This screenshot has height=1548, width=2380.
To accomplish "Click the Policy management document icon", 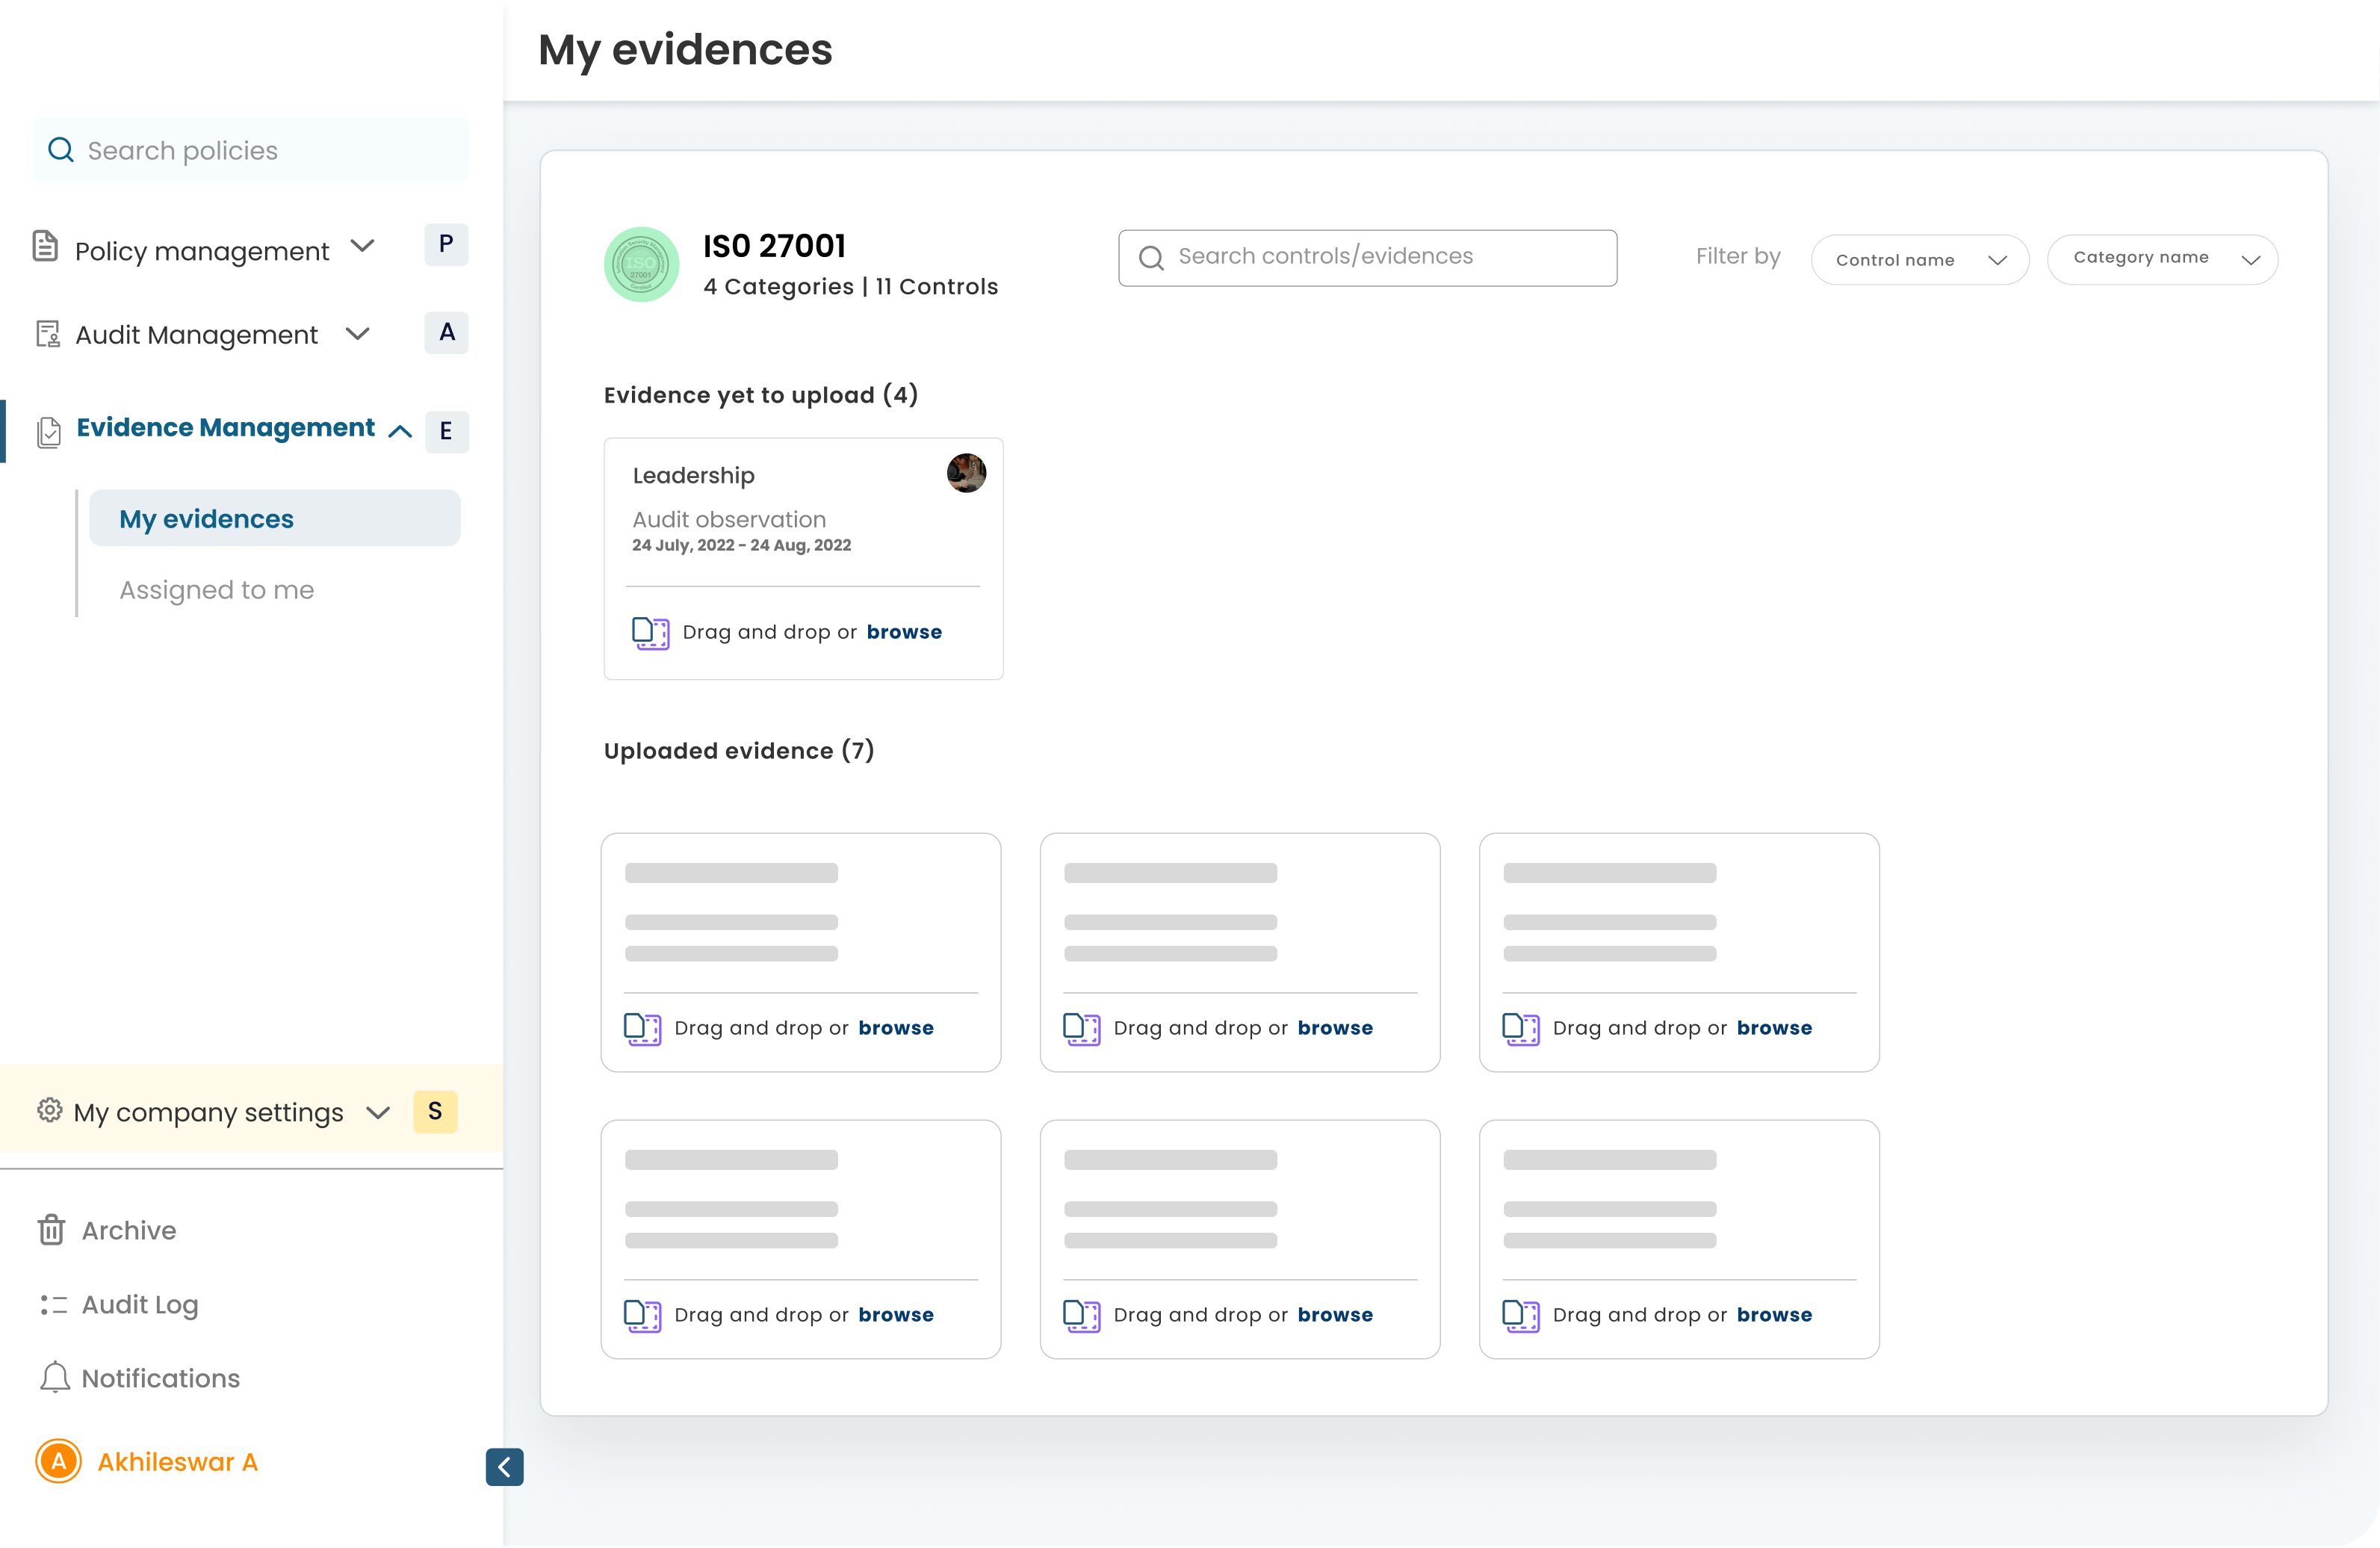I will click(x=45, y=246).
